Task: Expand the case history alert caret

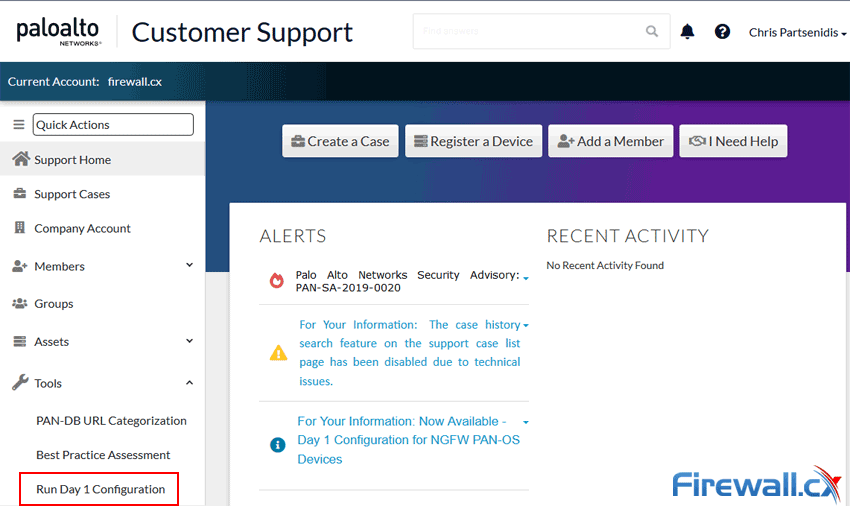Action: click(x=526, y=325)
